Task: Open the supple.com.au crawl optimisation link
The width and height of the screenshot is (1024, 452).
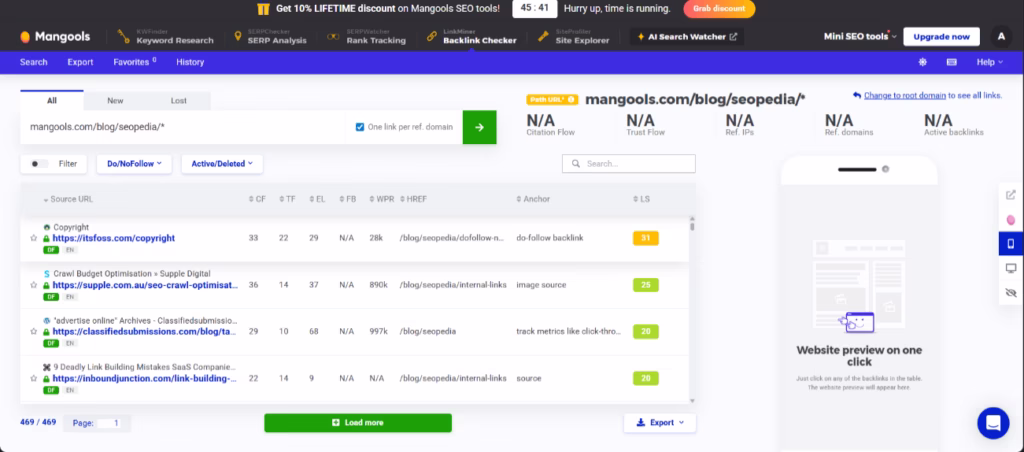Action: [x=145, y=285]
